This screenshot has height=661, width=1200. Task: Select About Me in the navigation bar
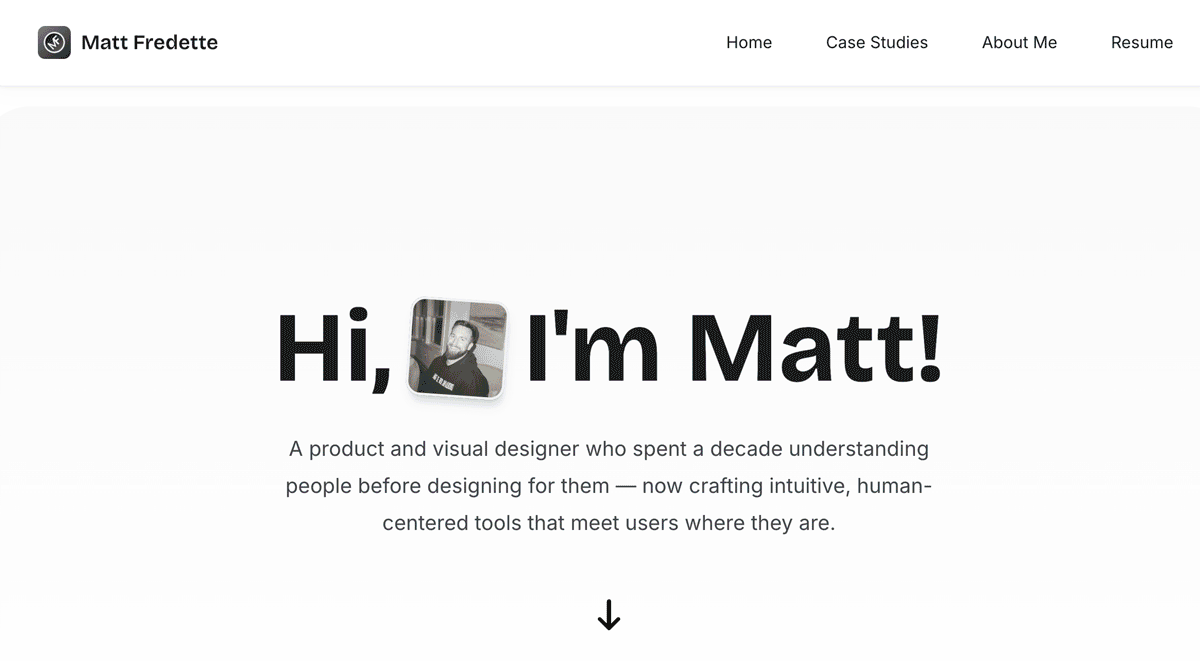(x=1019, y=42)
